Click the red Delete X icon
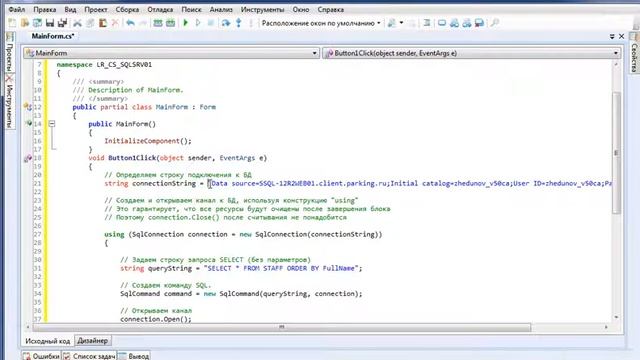The height and width of the screenshot is (360, 640). pos(115,23)
